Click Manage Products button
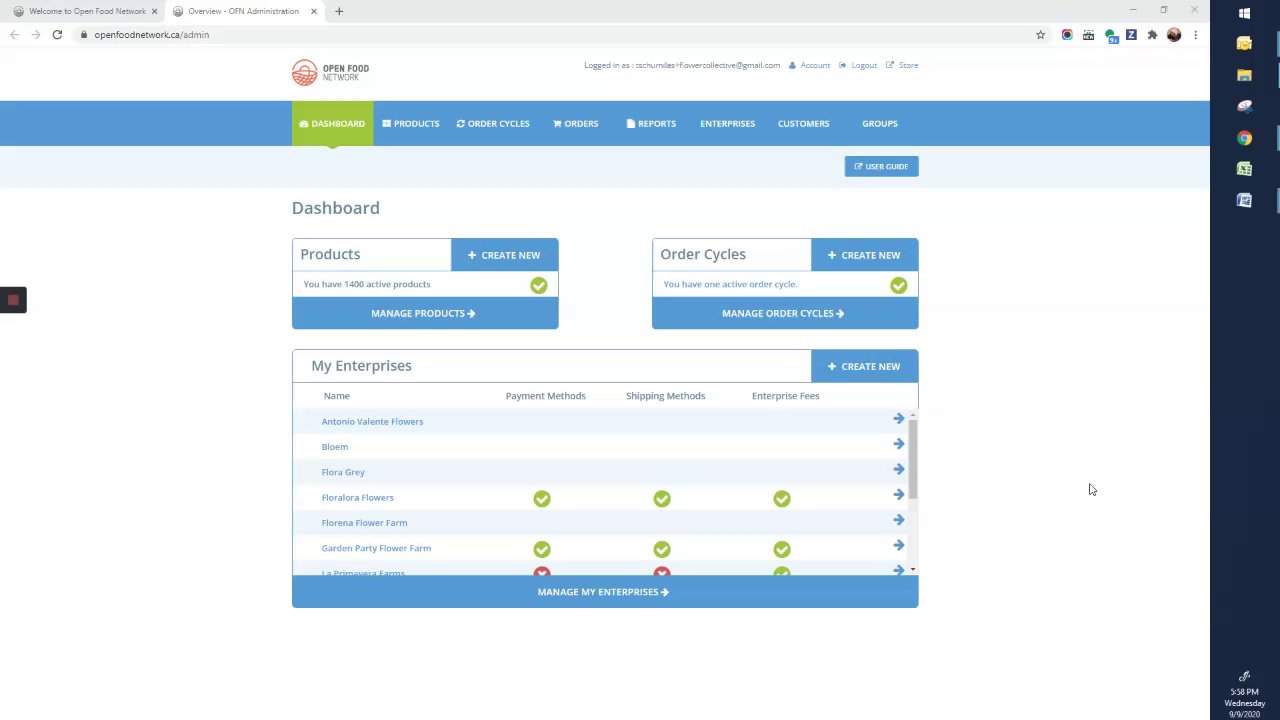This screenshot has height=720, width=1280. (425, 313)
